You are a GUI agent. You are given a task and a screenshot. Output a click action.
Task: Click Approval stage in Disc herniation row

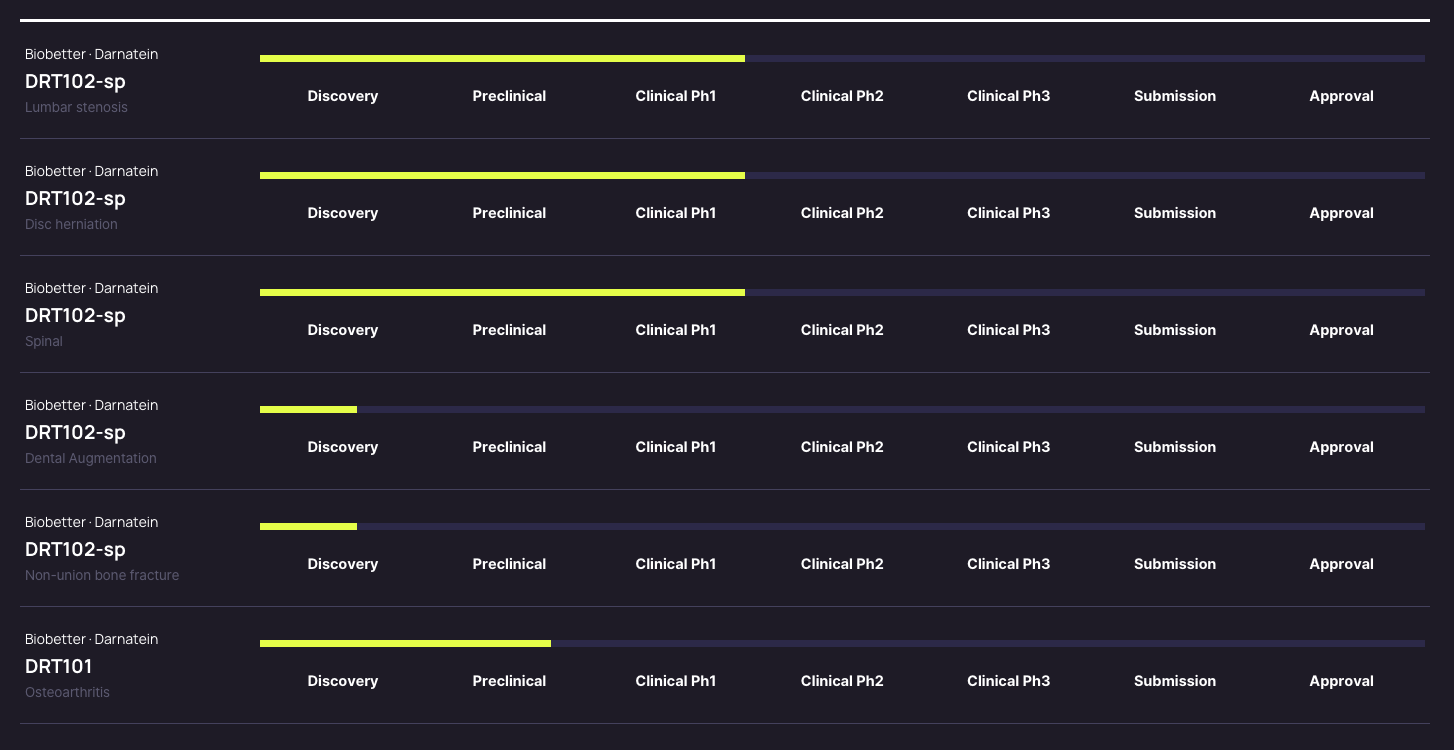pyautogui.click(x=1341, y=213)
